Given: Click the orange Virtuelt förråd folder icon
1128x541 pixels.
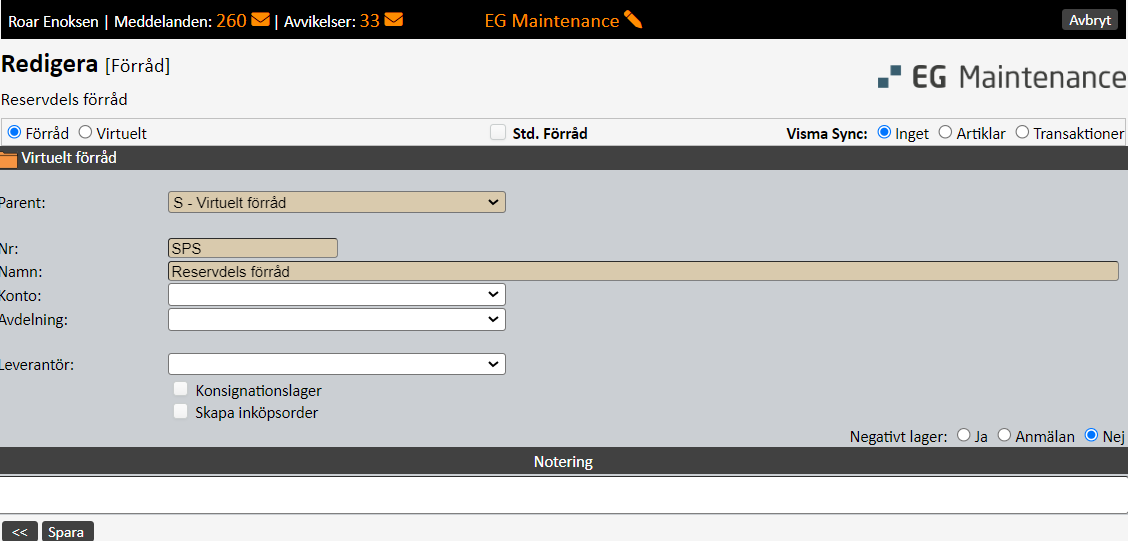Looking at the screenshot, I should pos(9,158).
